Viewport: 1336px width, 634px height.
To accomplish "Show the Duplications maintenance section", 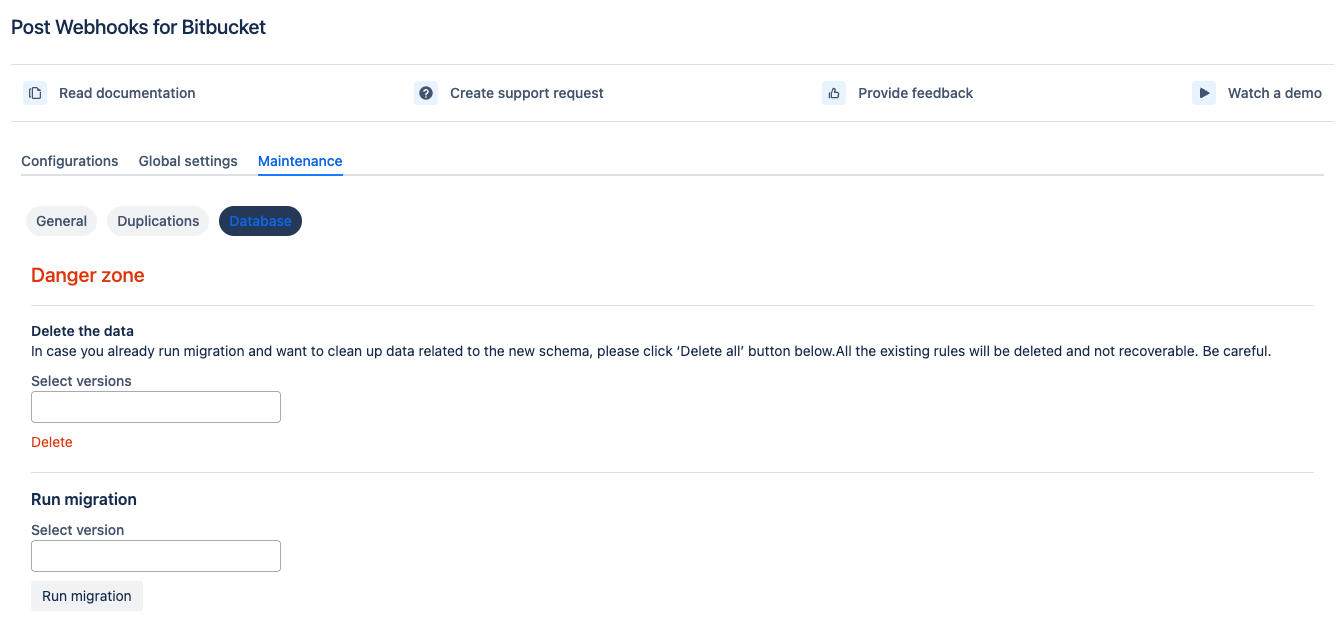I will [x=158, y=221].
